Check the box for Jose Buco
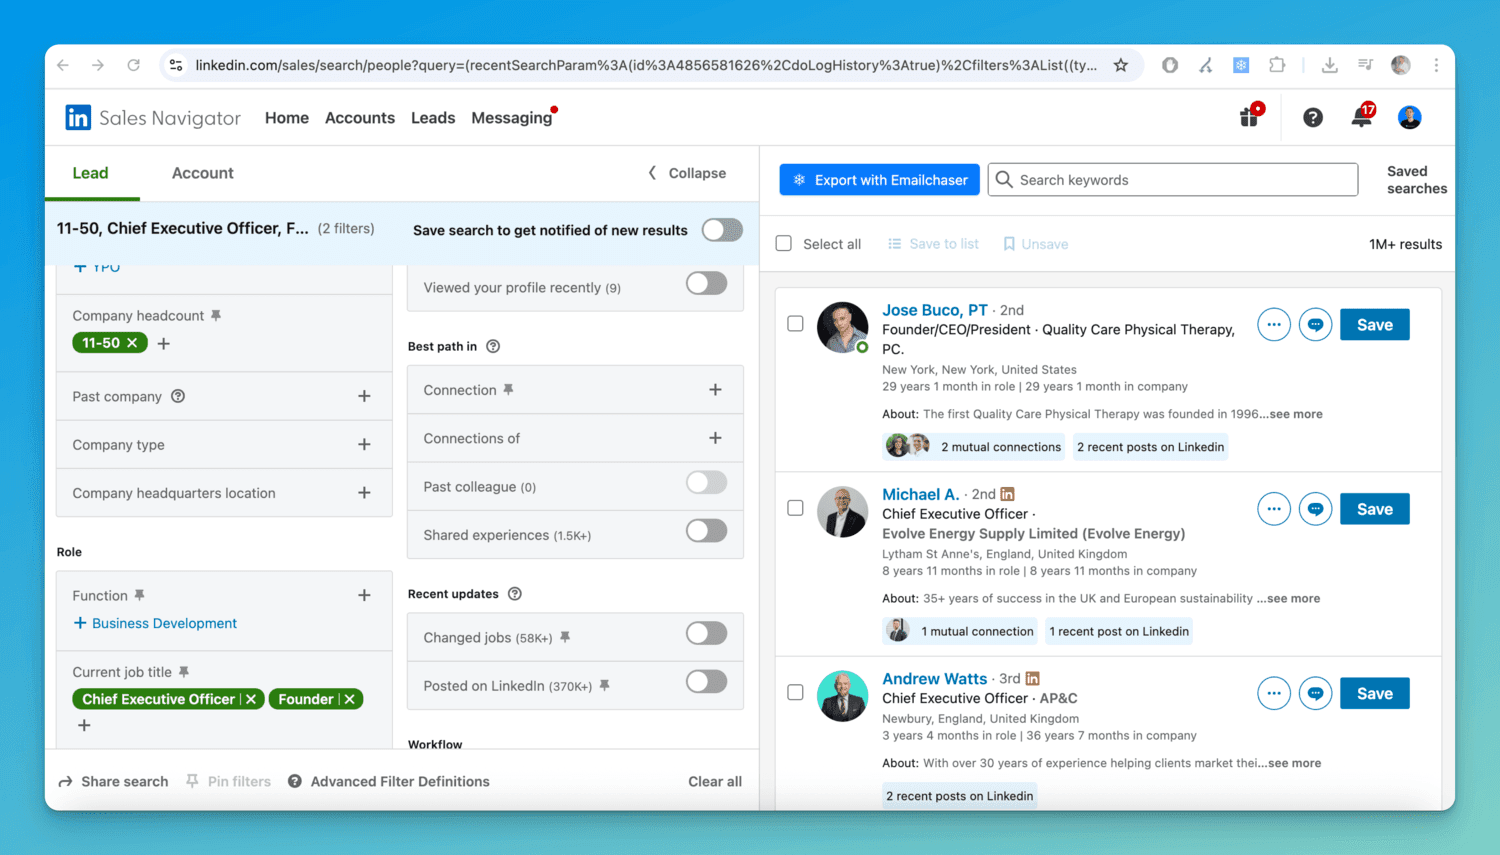Image resolution: width=1500 pixels, height=855 pixels. (x=795, y=324)
